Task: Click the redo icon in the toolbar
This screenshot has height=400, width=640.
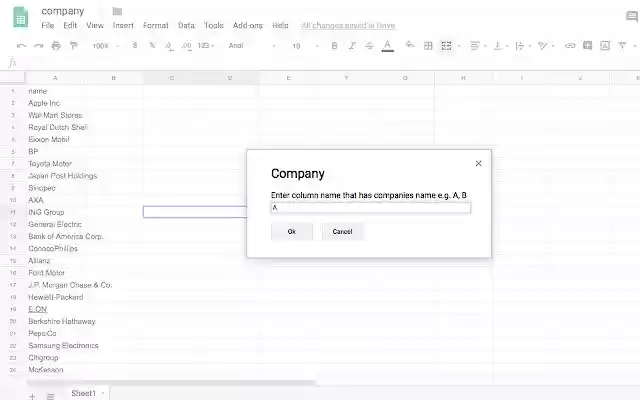Action: click(38, 46)
